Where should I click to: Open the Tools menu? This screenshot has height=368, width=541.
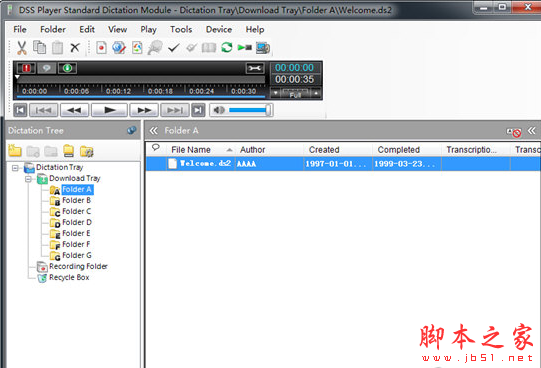pyautogui.click(x=181, y=30)
